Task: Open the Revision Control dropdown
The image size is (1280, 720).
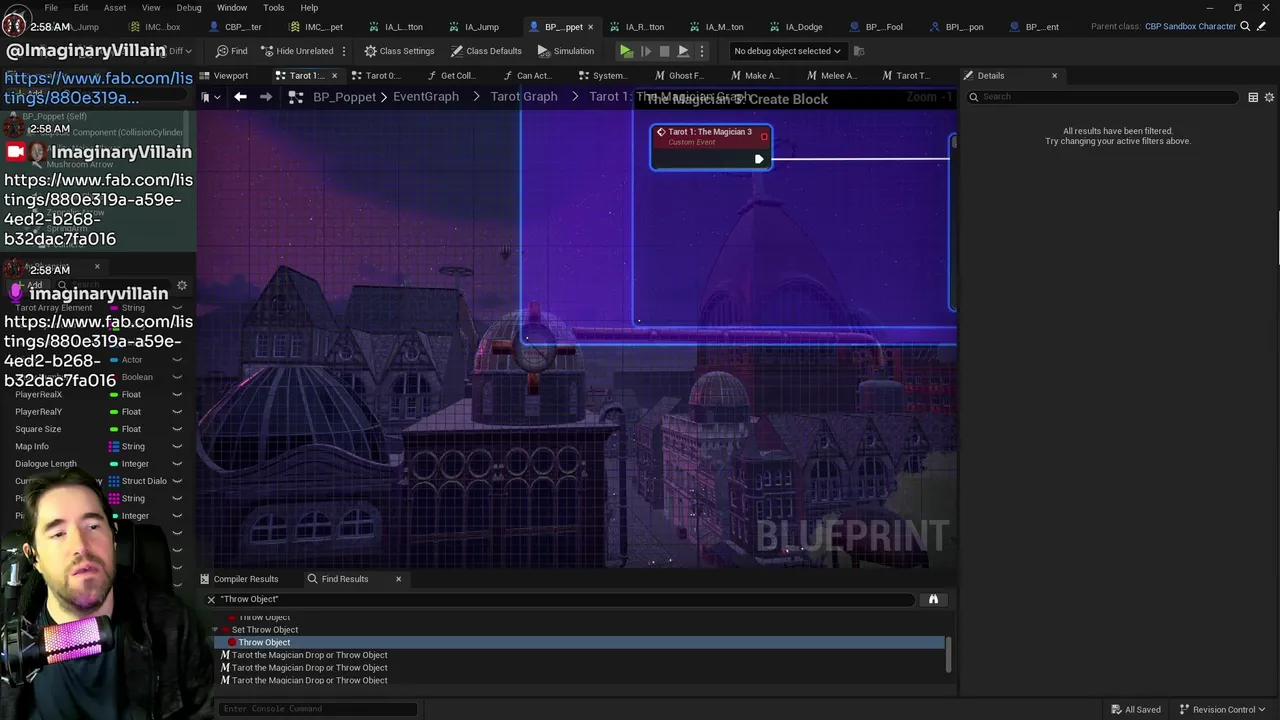Action: click(1224, 710)
